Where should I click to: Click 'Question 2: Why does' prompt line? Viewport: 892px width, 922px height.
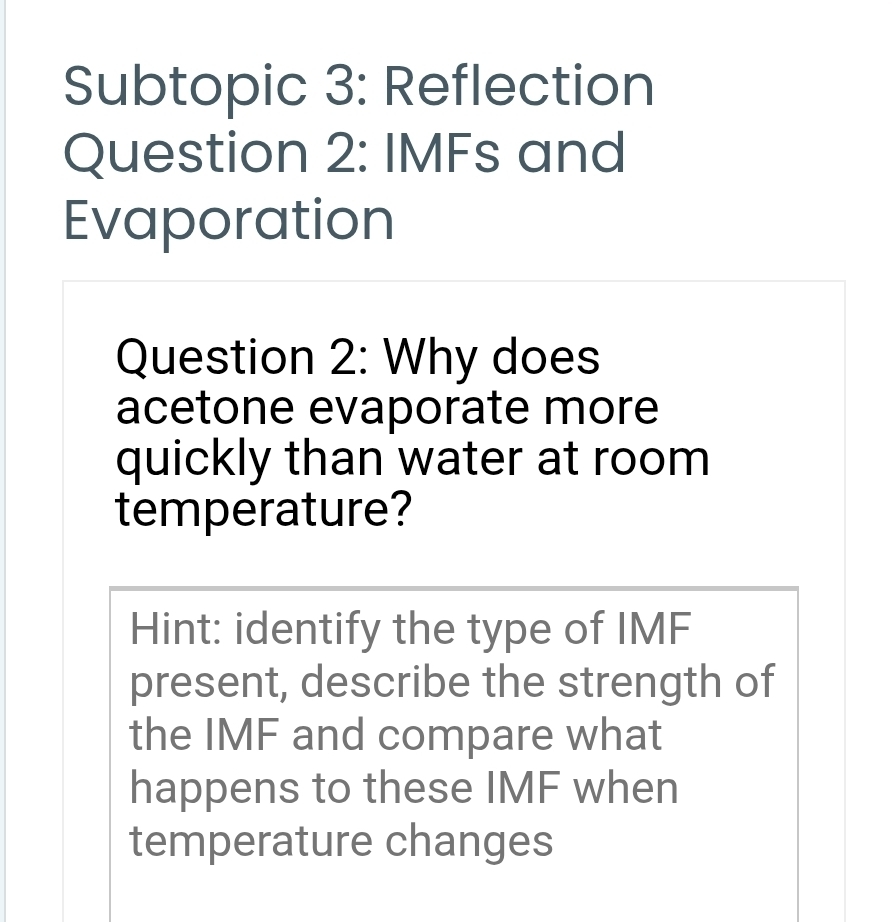[358, 357]
